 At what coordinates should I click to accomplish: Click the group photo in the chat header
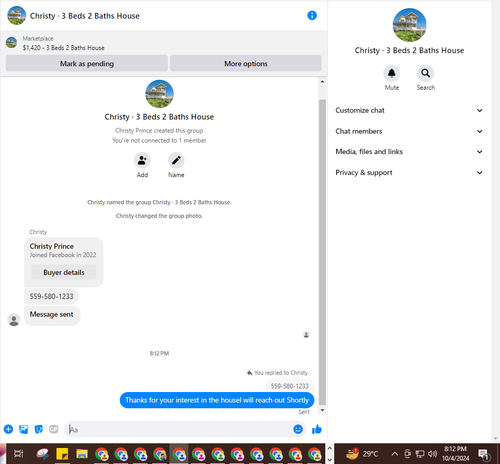tap(16, 15)
